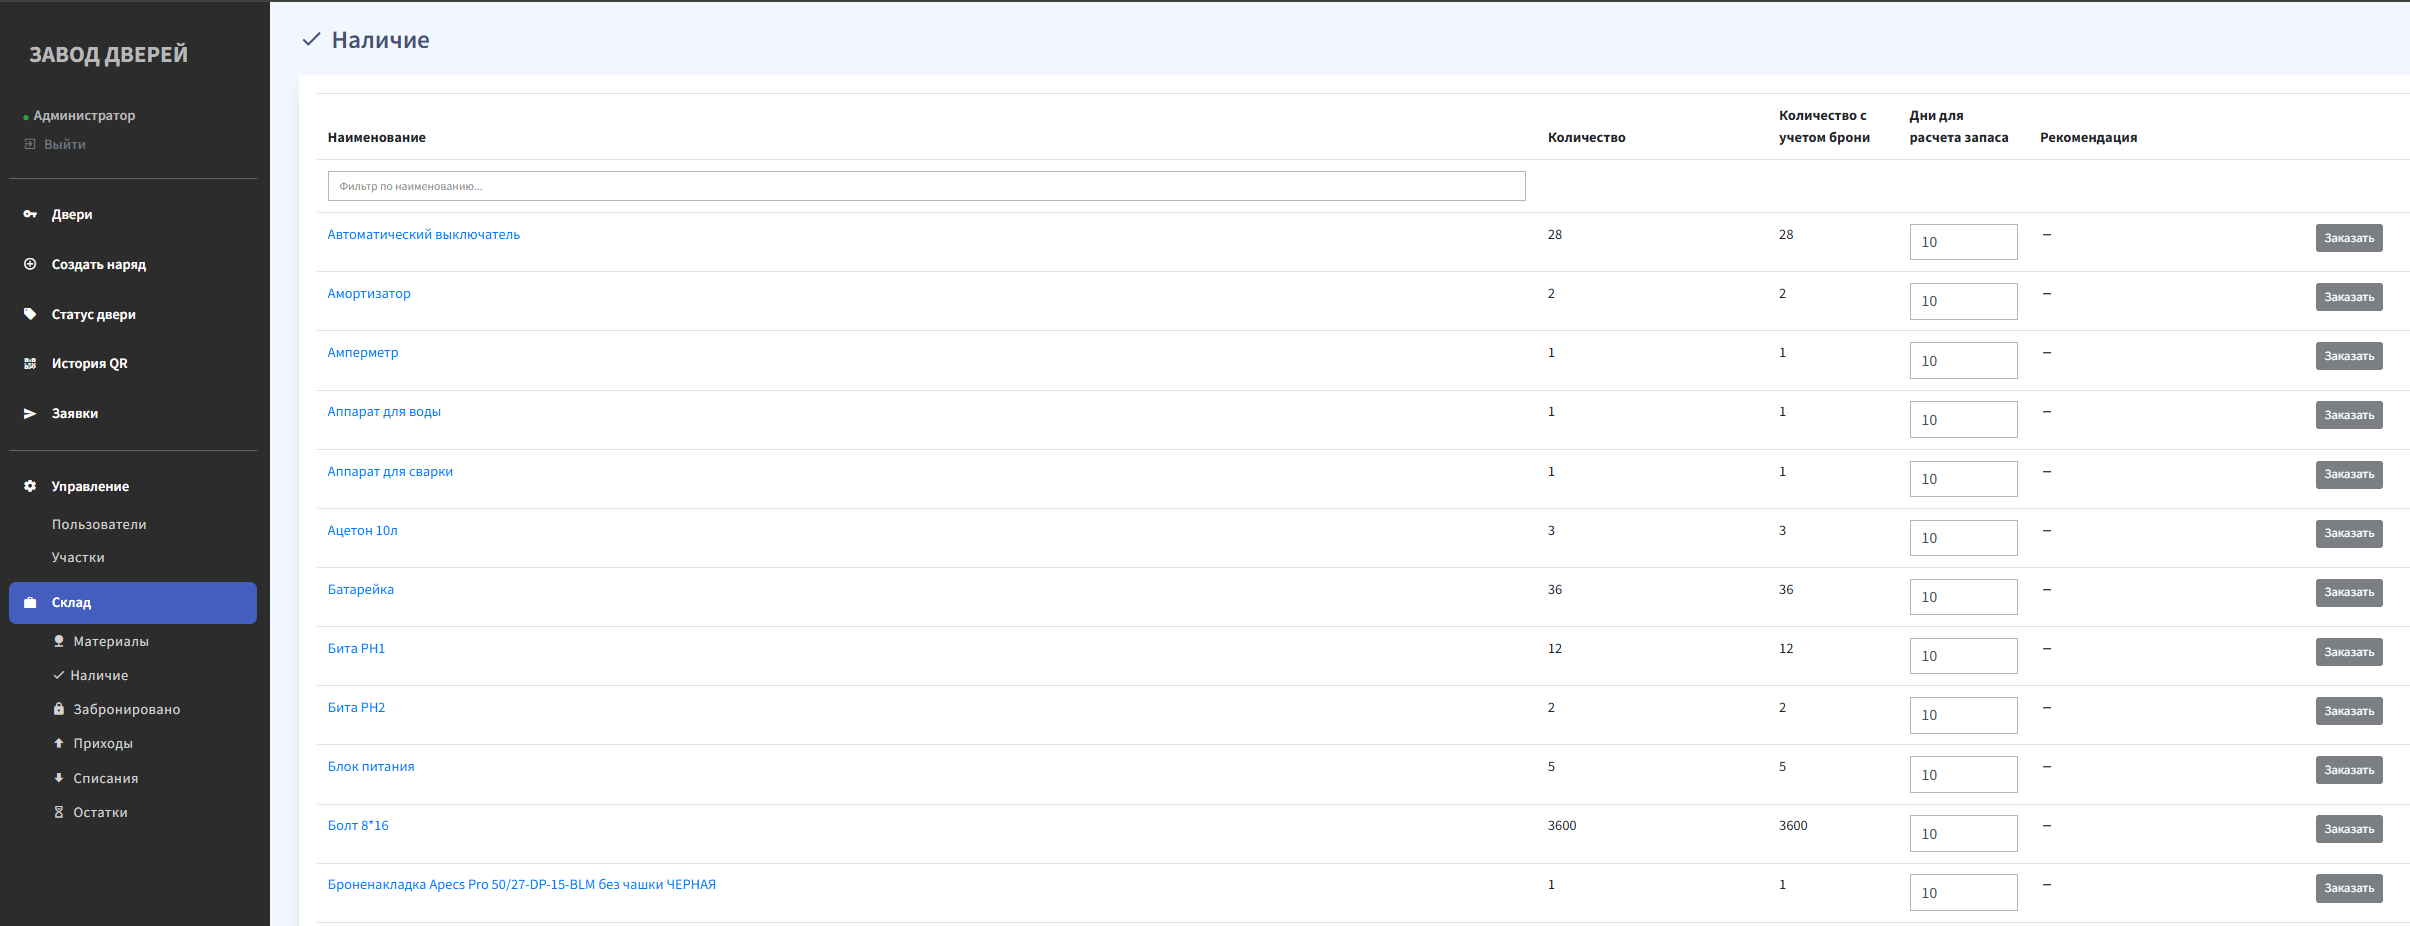Click days input for Автоматический выключатель
Viewport: 2410px width, 926px height.
click(x=1963, y=242)
